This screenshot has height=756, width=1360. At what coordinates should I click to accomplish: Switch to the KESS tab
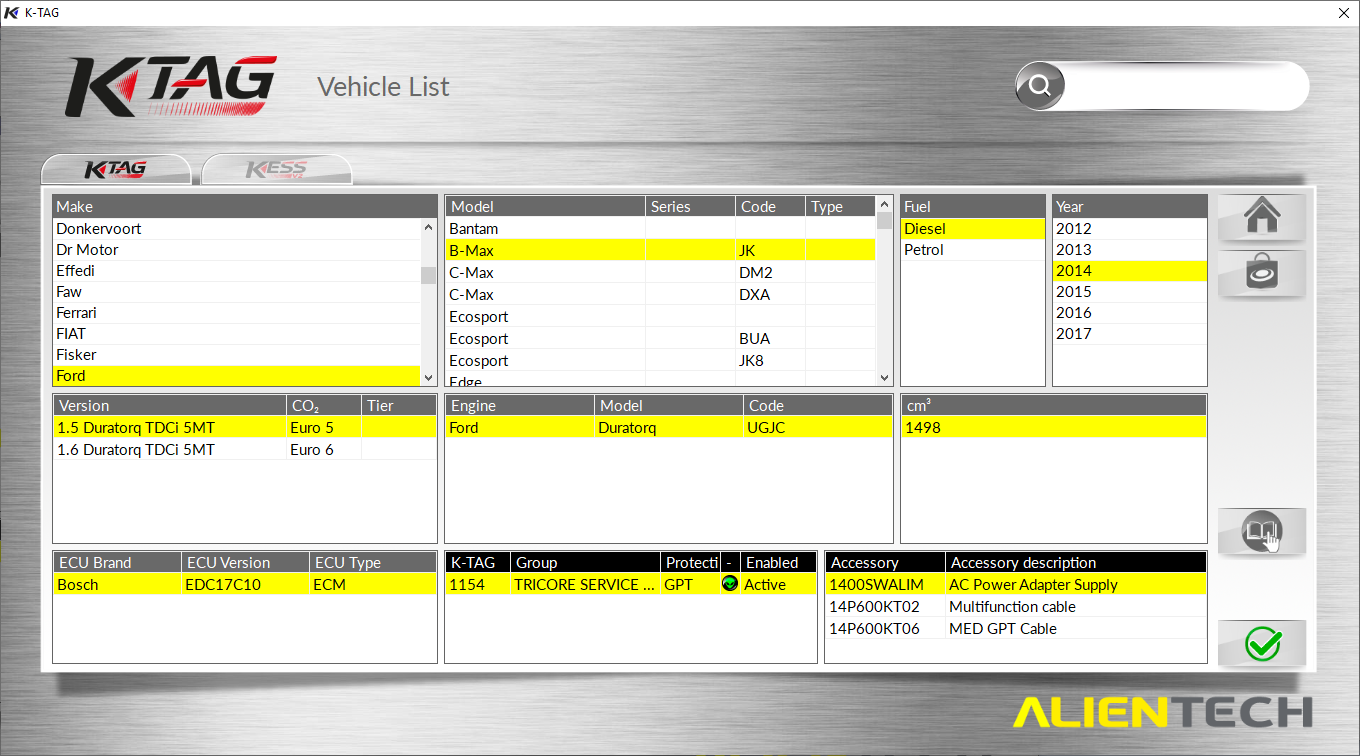pyautogui.click(x=277, y=170)
